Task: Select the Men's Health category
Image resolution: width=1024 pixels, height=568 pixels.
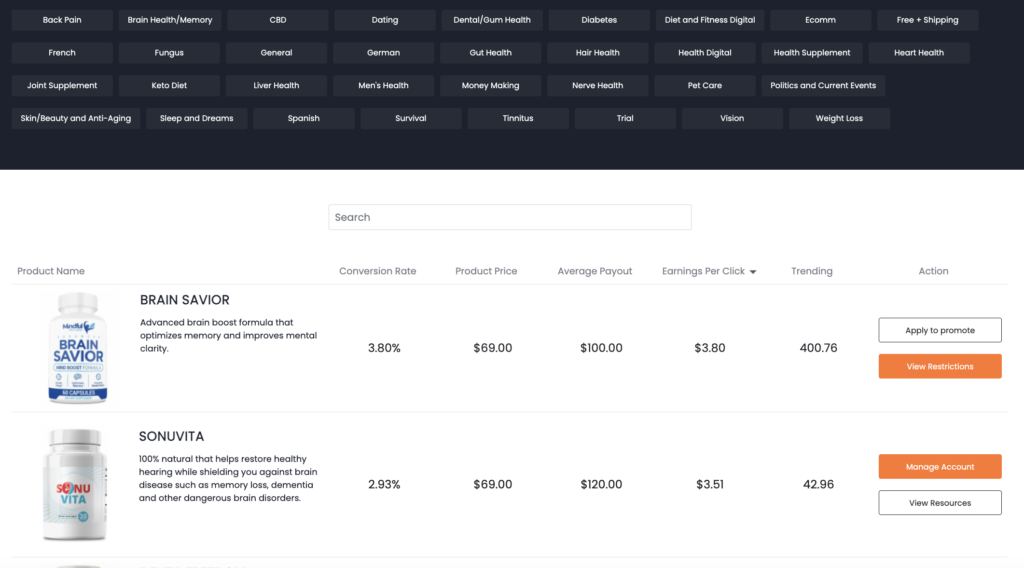Action: (x=383, y=86)
